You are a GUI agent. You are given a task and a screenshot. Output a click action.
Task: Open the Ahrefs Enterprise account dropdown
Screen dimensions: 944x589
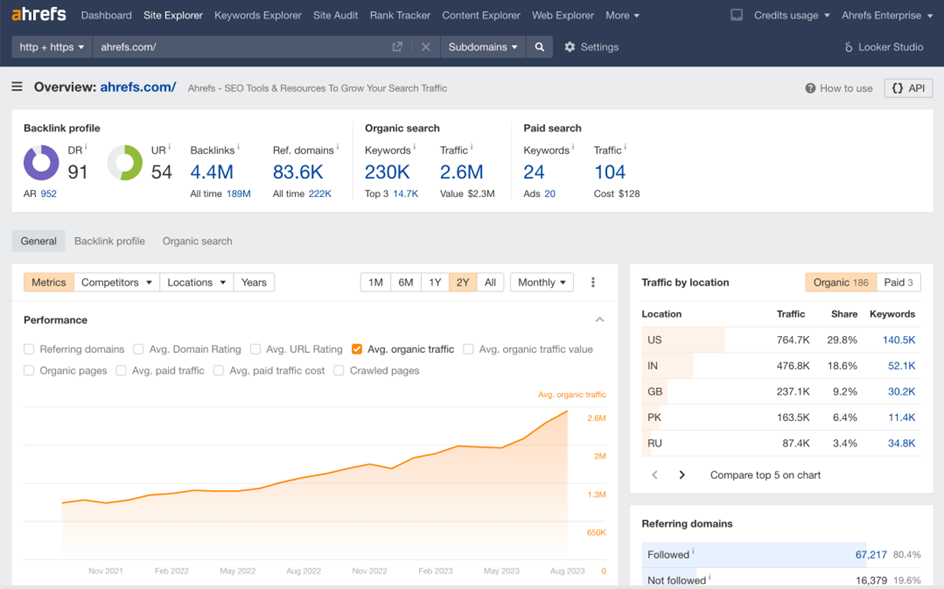[887, 15]
